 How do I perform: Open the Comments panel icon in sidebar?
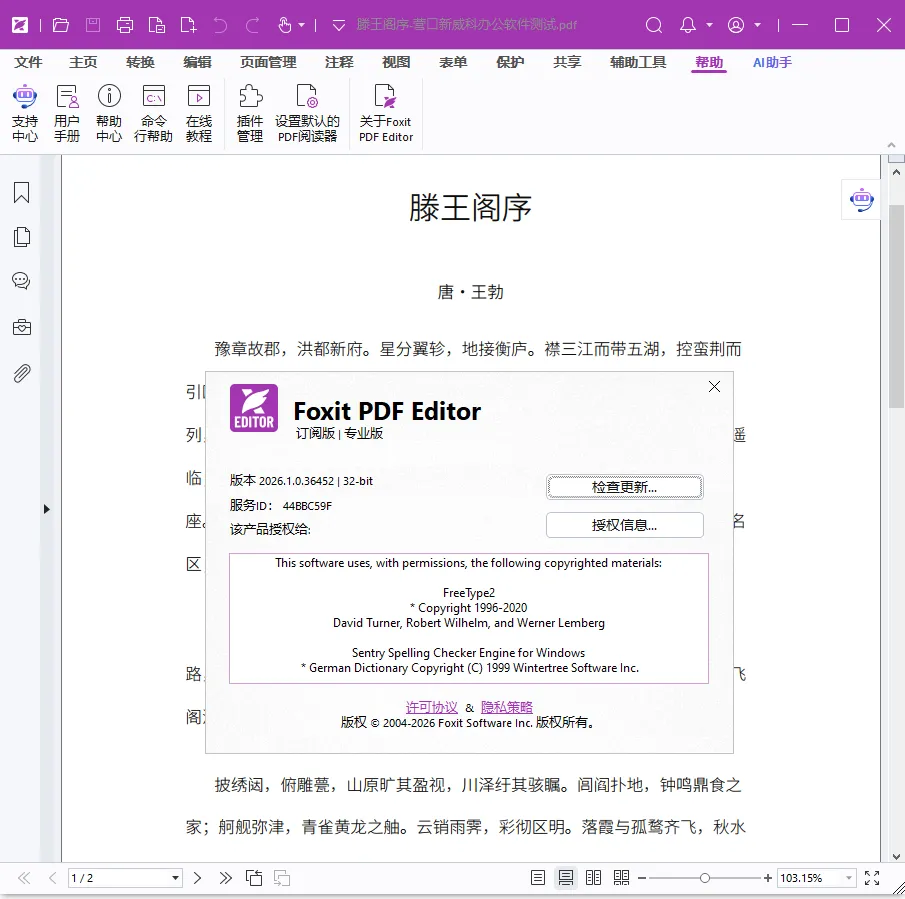click(21, 281)
